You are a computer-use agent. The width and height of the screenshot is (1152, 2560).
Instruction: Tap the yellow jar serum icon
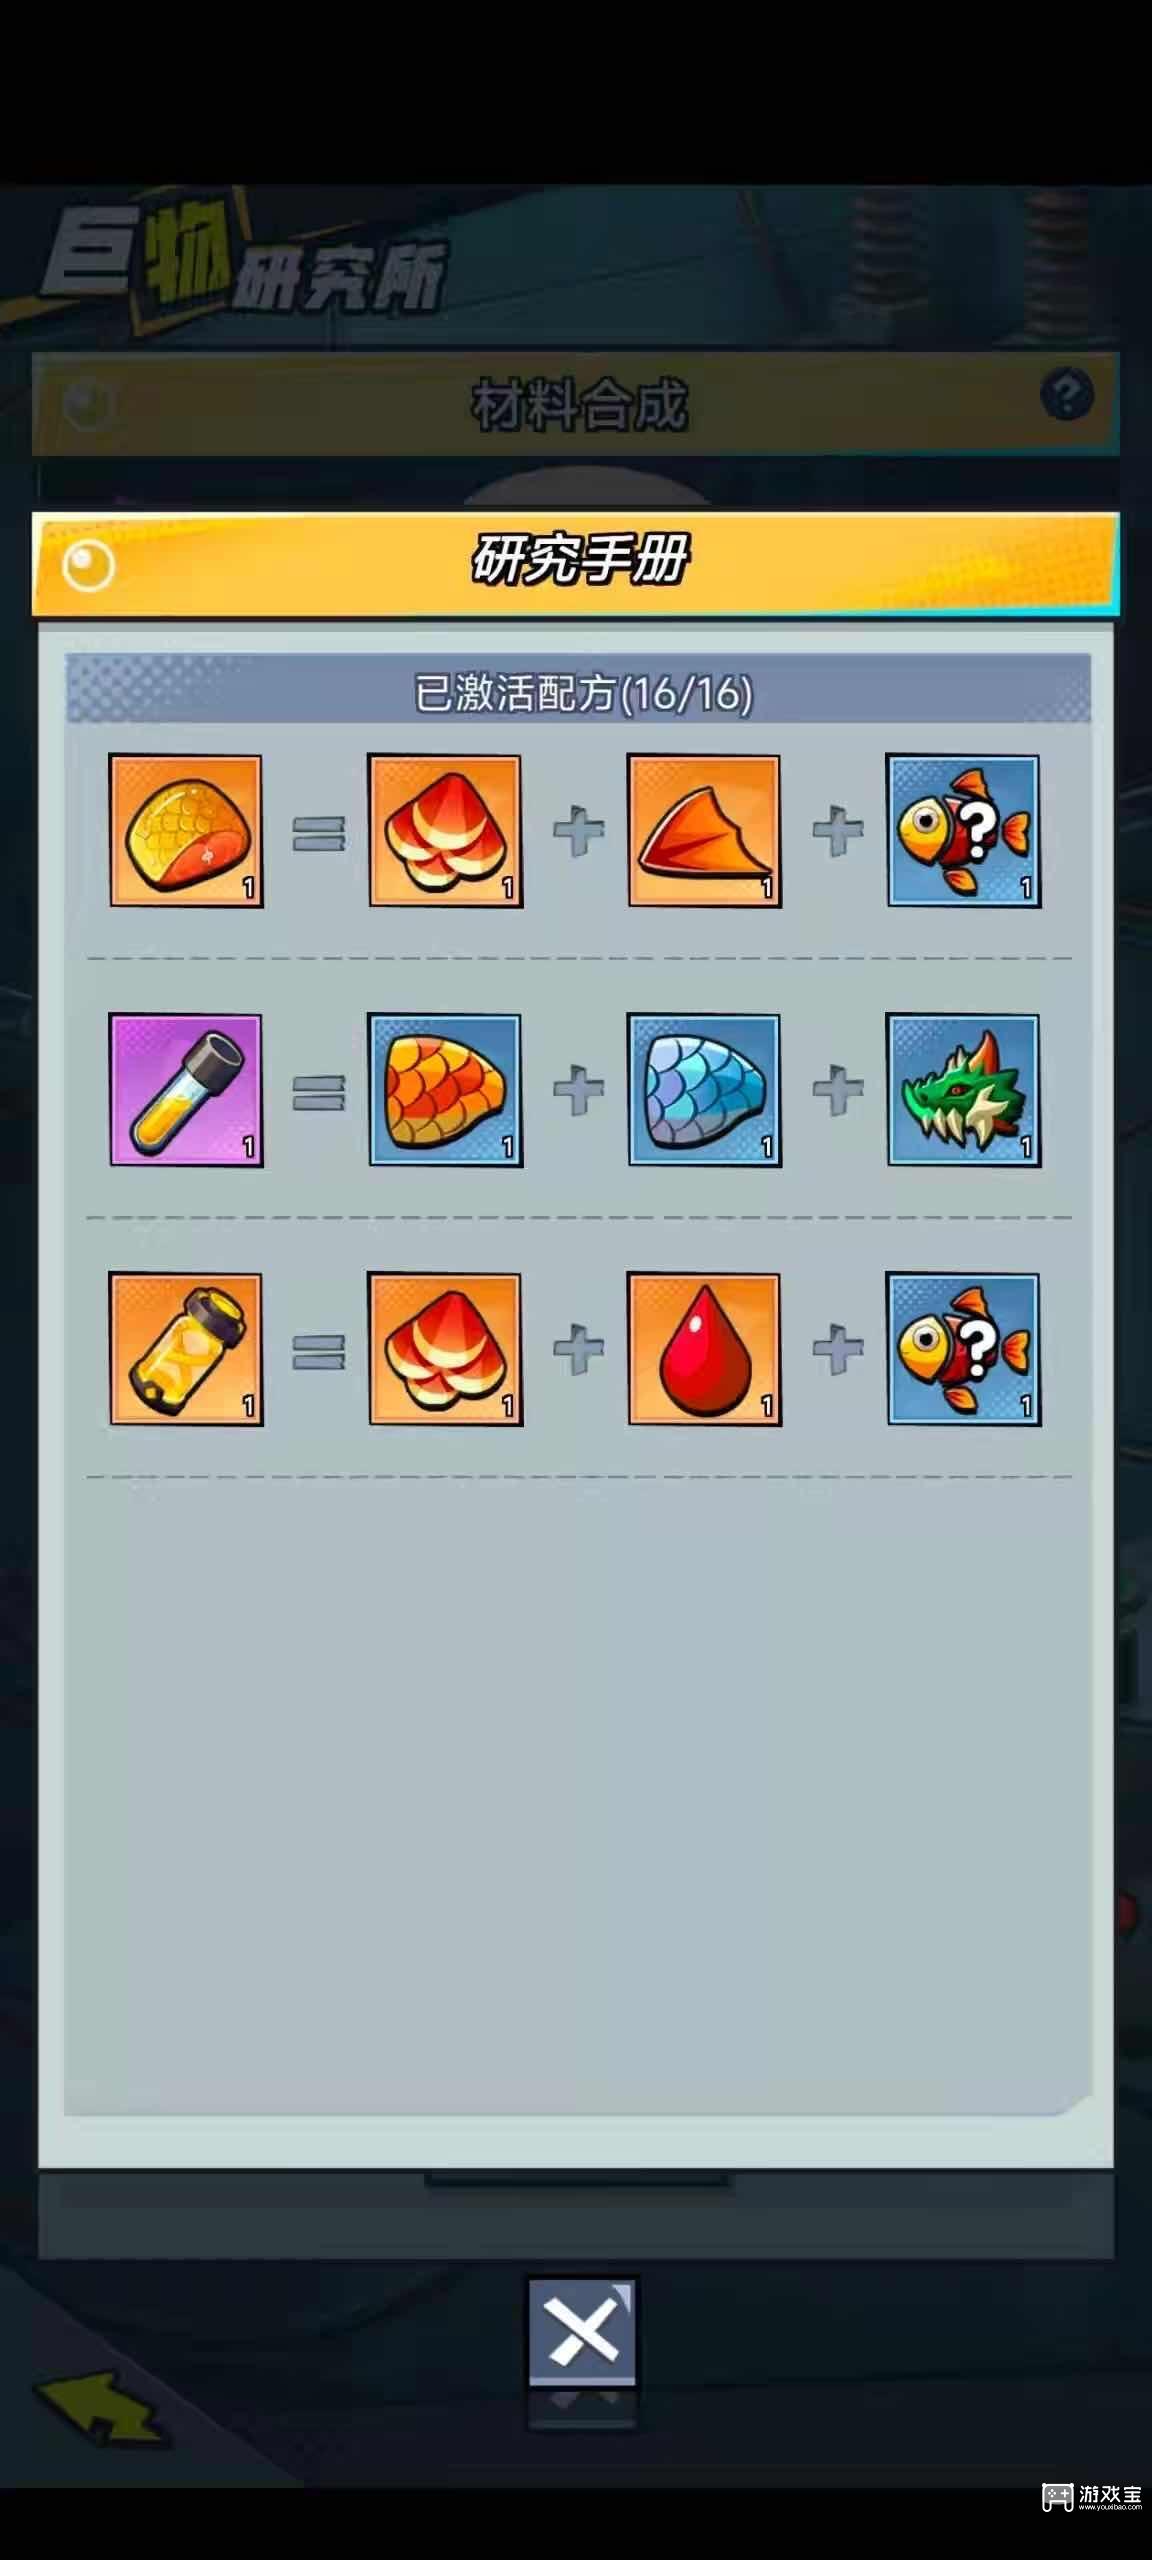[186, 1349]
